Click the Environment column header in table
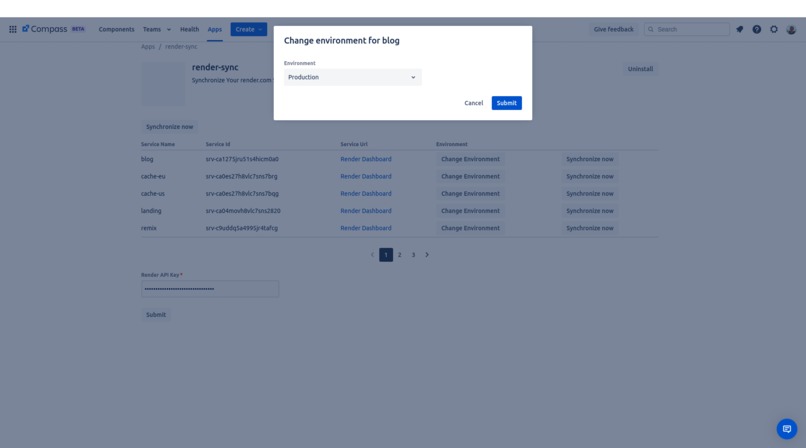806x448 pixels. click(452, 144)
